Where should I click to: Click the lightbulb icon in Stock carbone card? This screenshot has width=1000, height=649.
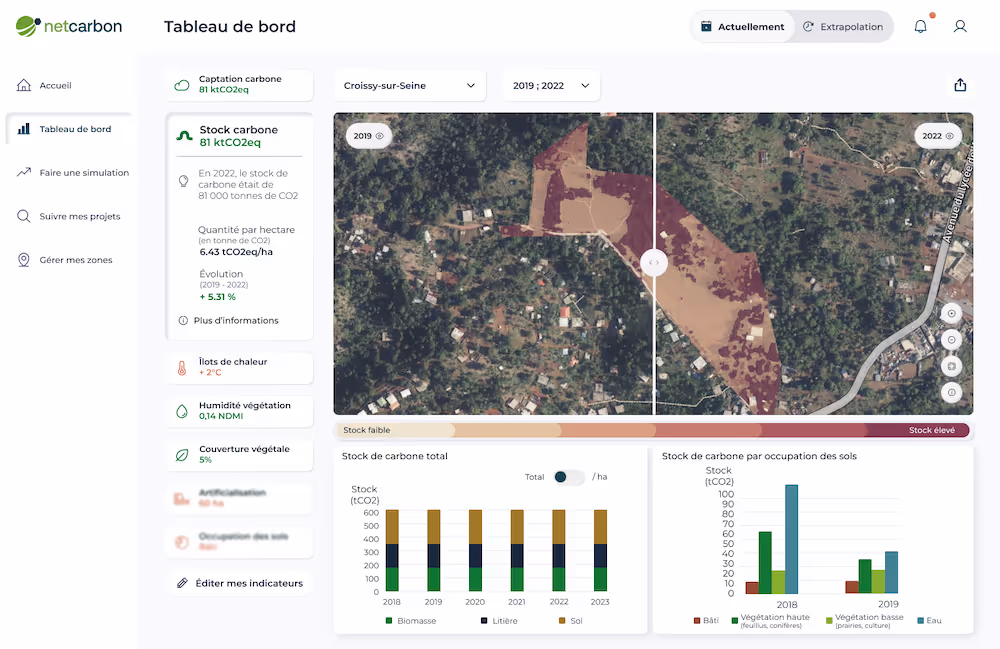point(183,181)
